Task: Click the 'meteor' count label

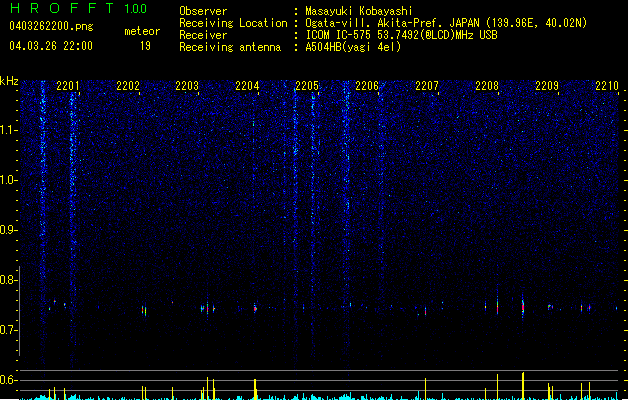Action: coord(142,31)
